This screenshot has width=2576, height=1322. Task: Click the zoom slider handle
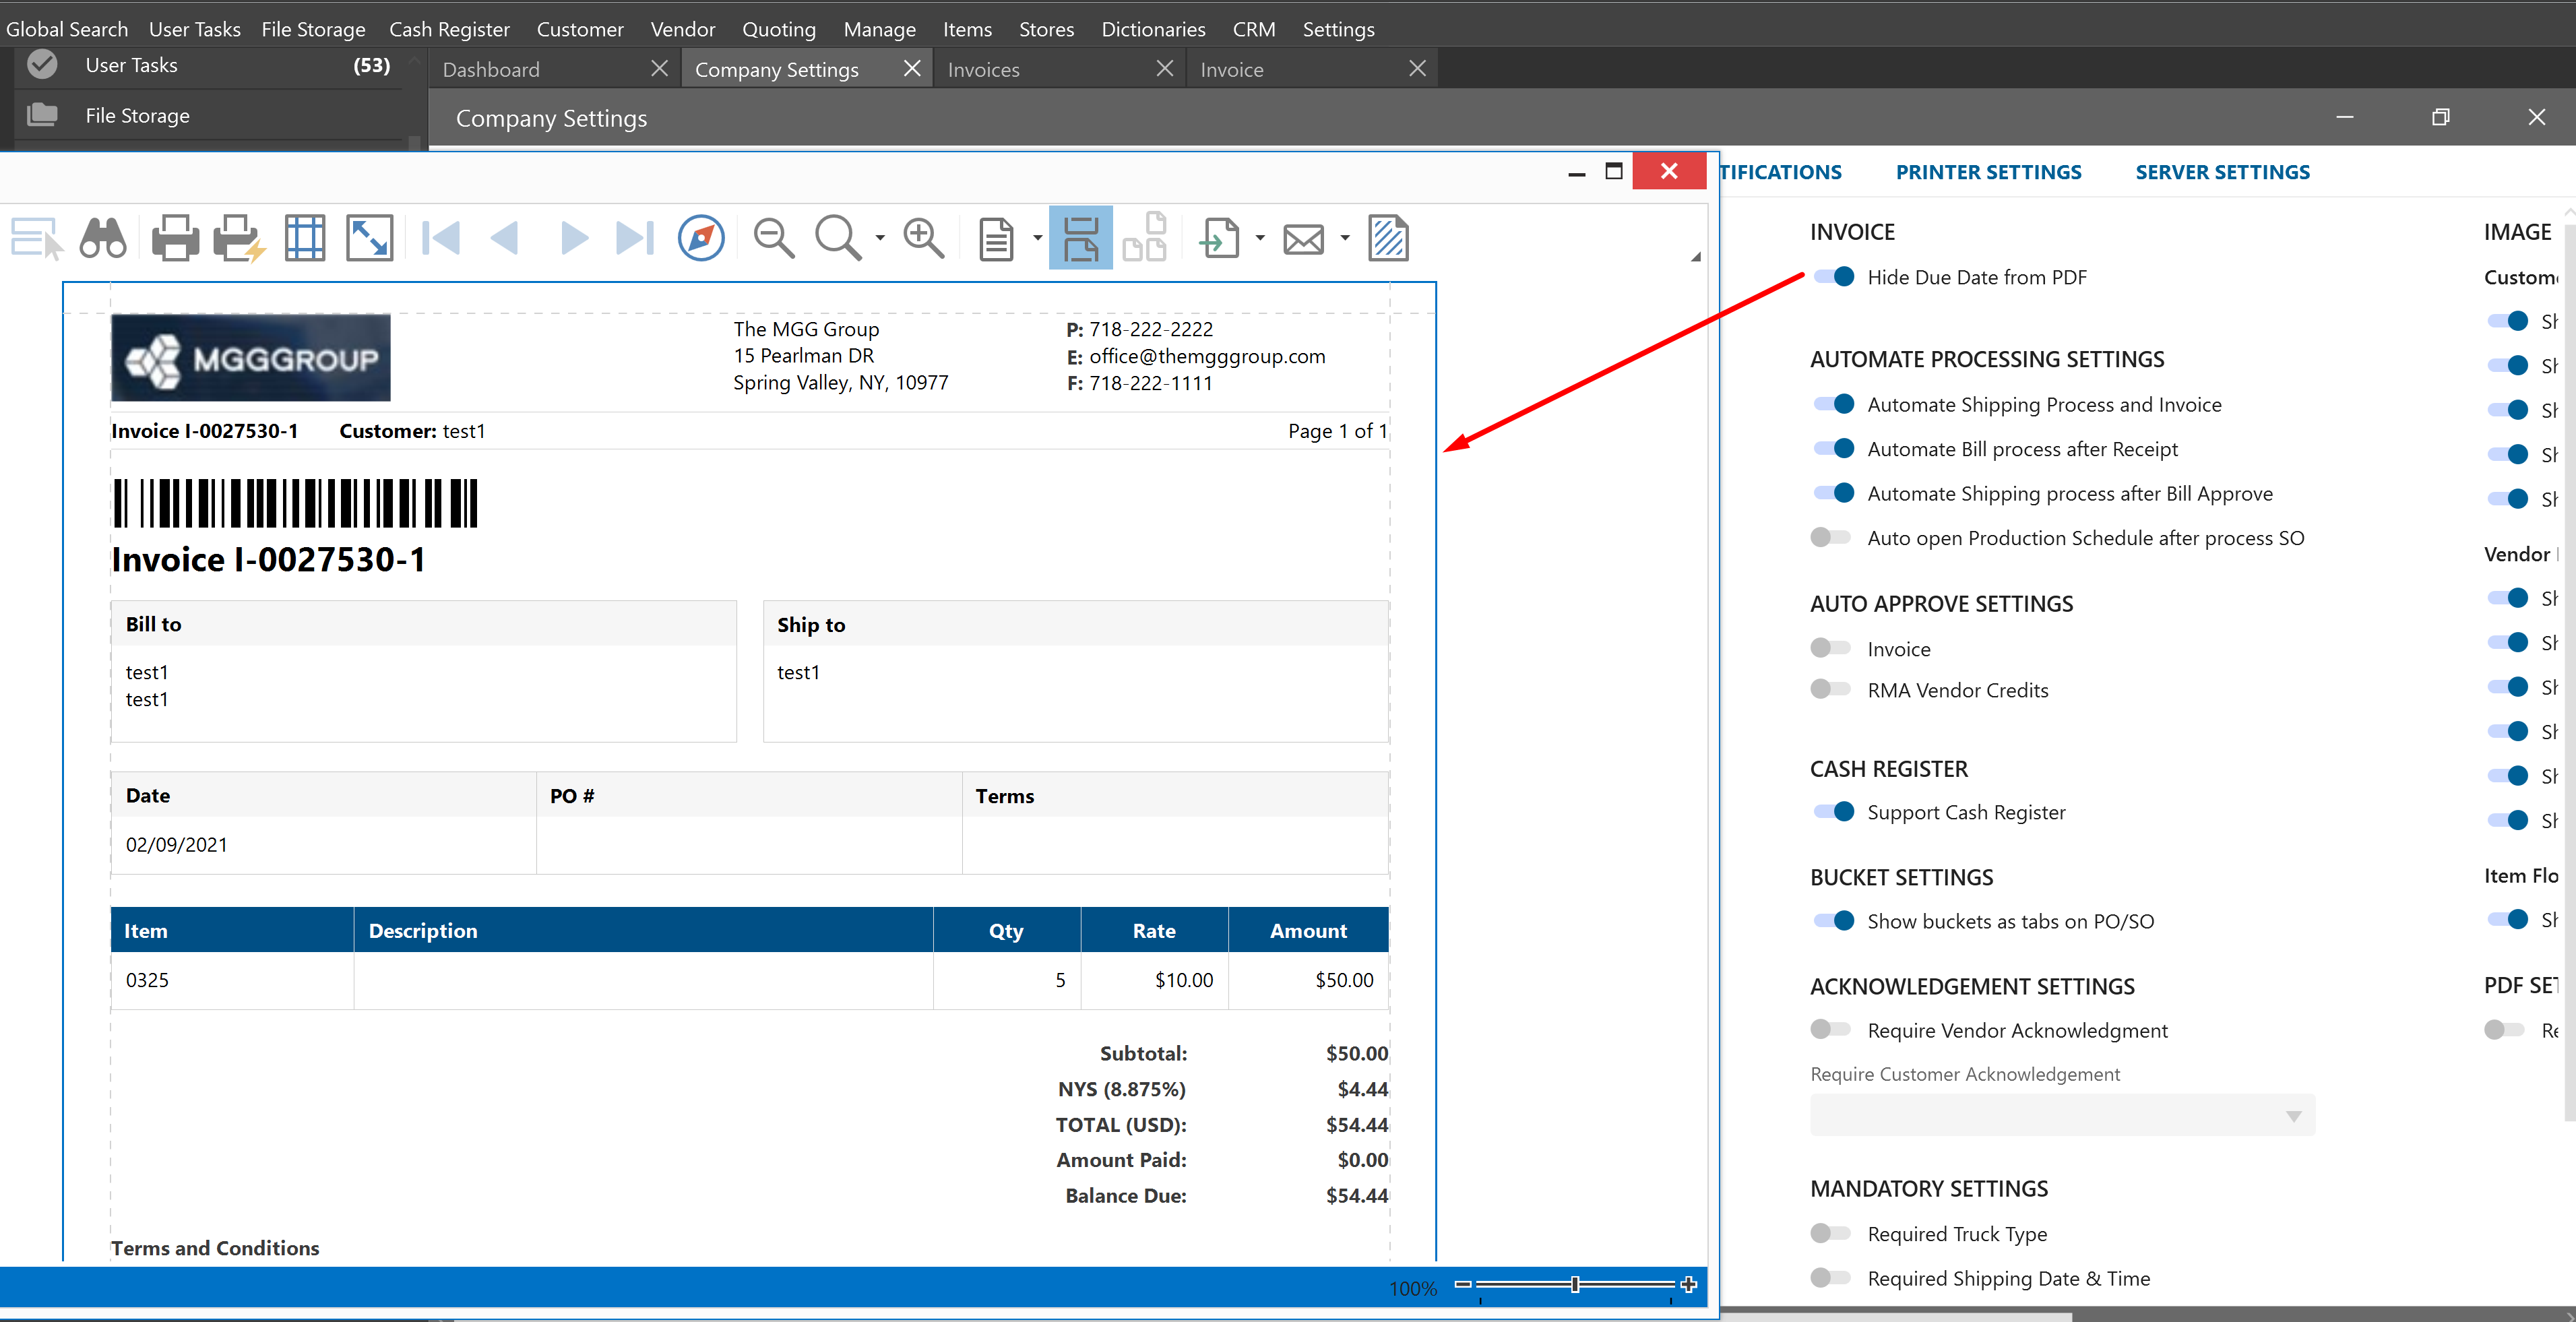pyautogui.click(x=1575, y=1284)
